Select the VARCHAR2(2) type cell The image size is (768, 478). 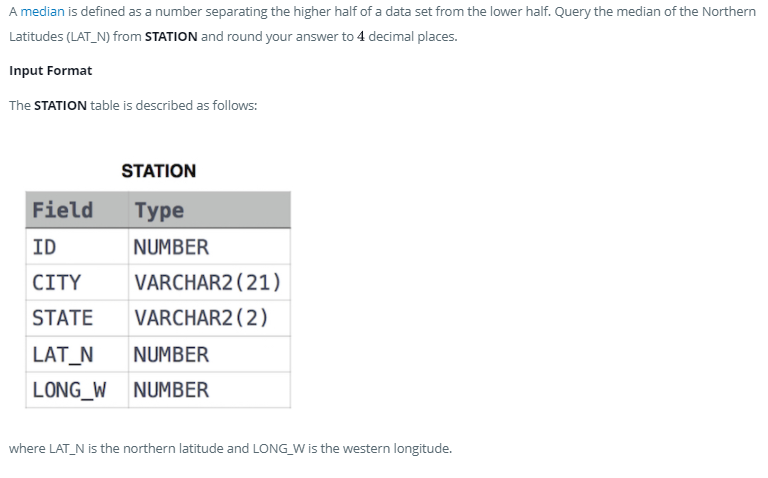click(201, 319)
